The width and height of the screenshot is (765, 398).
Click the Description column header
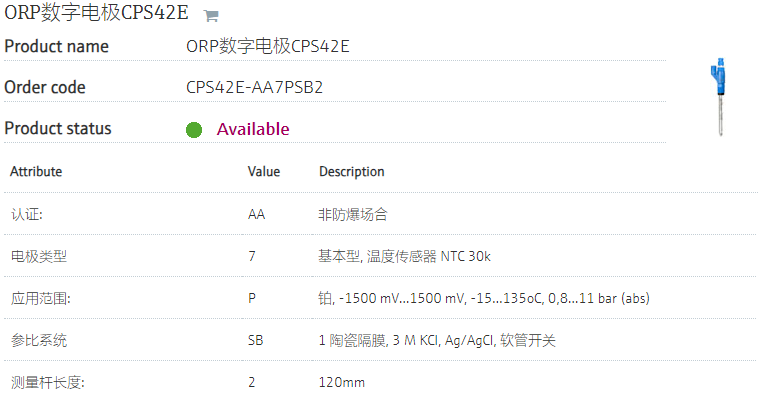tap(352, 172)
